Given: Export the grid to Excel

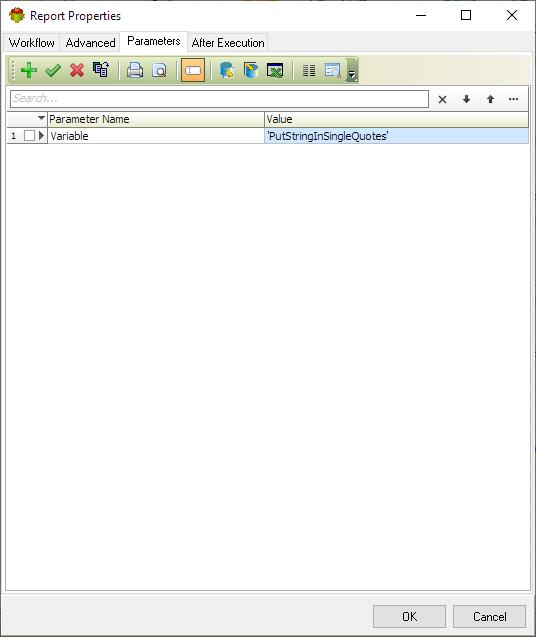Looking at the screenshot, I should (275, 70).
